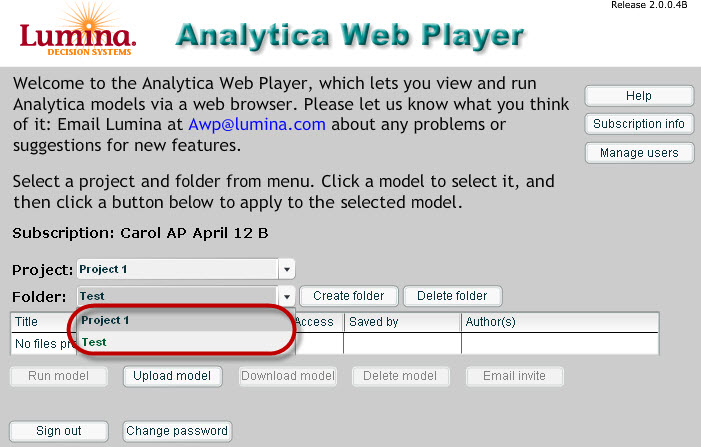Click the Delete model button
This screenshot has height=447, width=701.
(x=400, y=376)
